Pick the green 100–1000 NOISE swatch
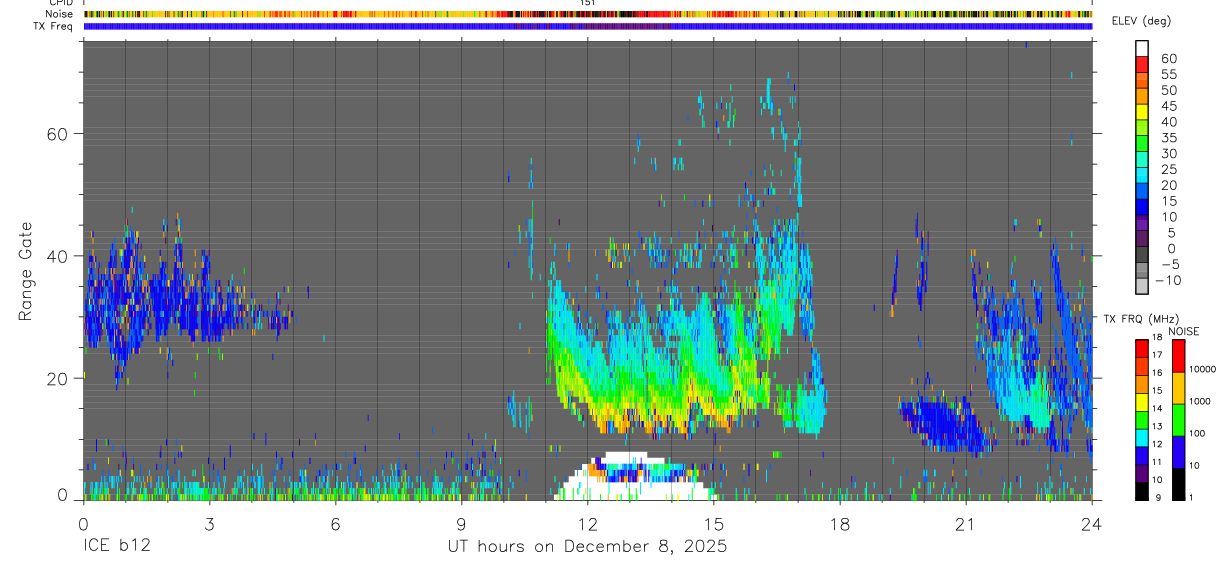Image resolution: width=1228 pixels, height=567 pixels. 1178,420
